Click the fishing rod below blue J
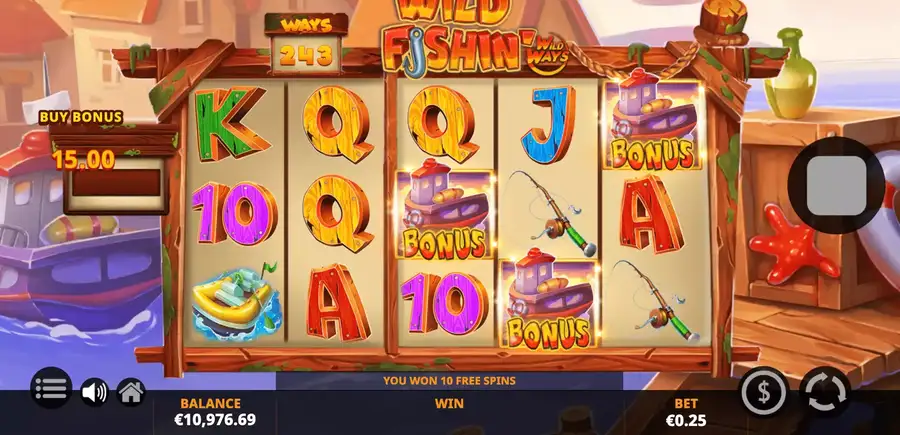This screenshot has width=900, height=435. point(550,213)
